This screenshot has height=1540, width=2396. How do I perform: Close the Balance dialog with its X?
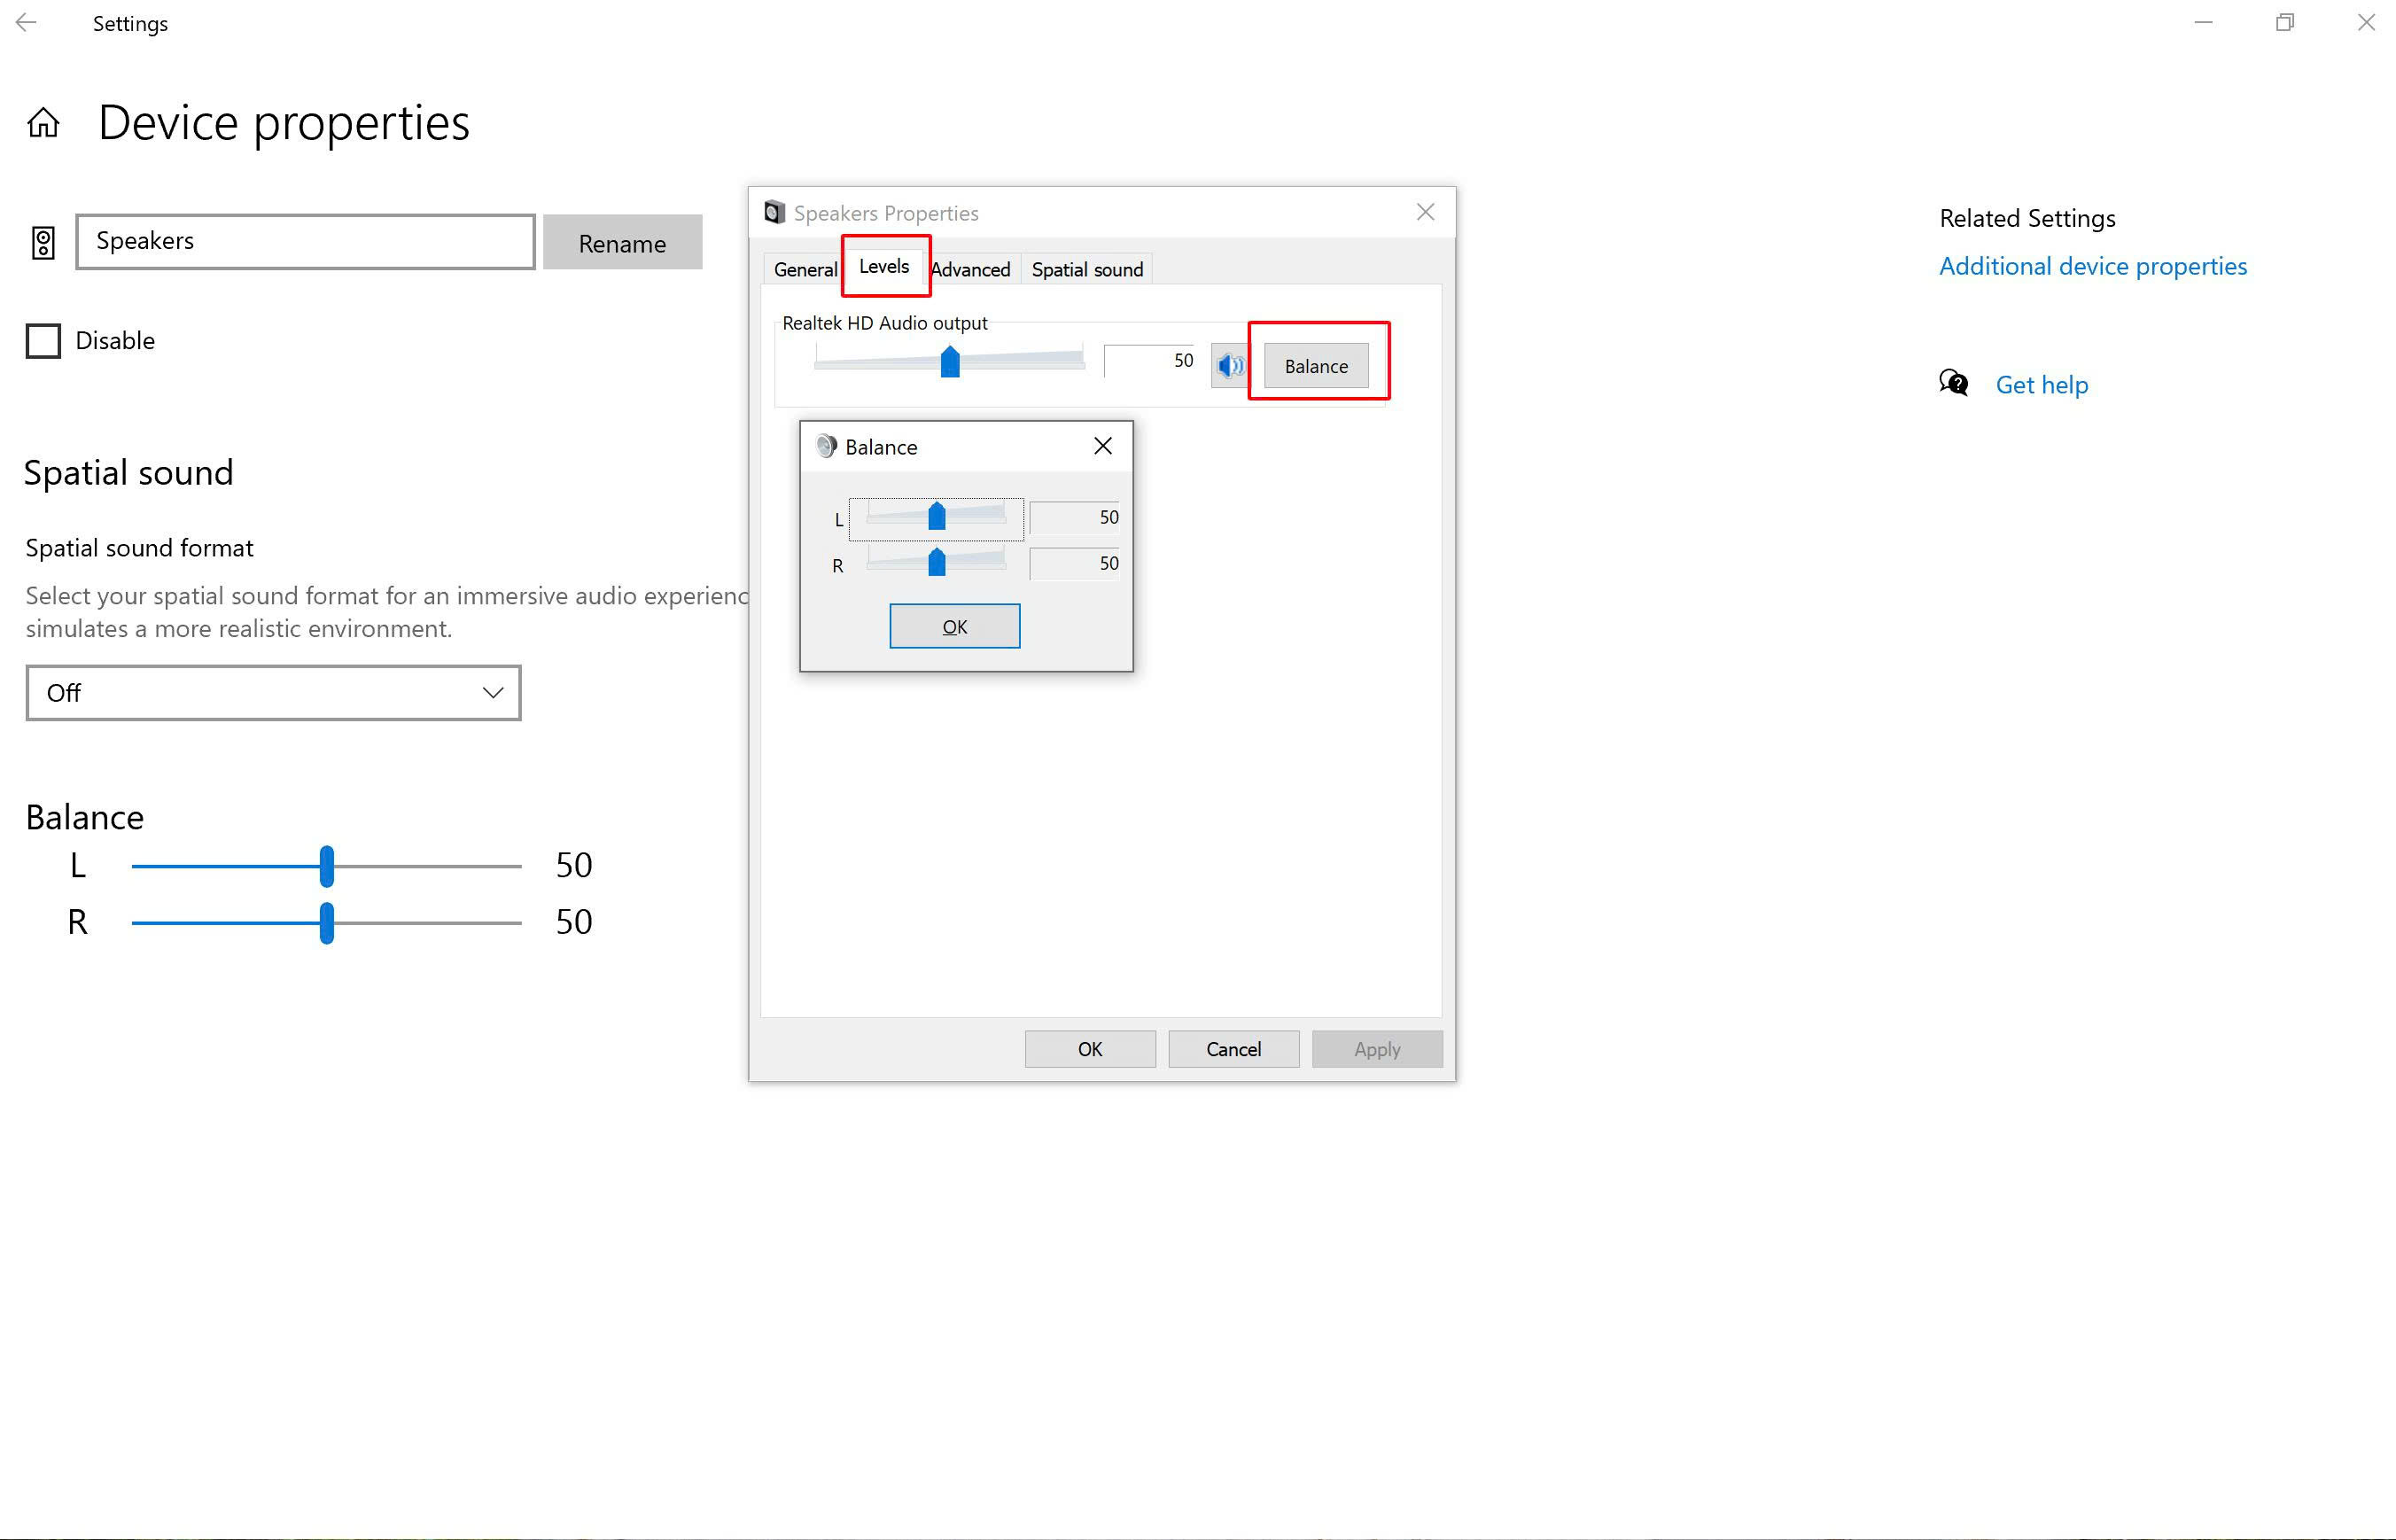pos(1102,446)
